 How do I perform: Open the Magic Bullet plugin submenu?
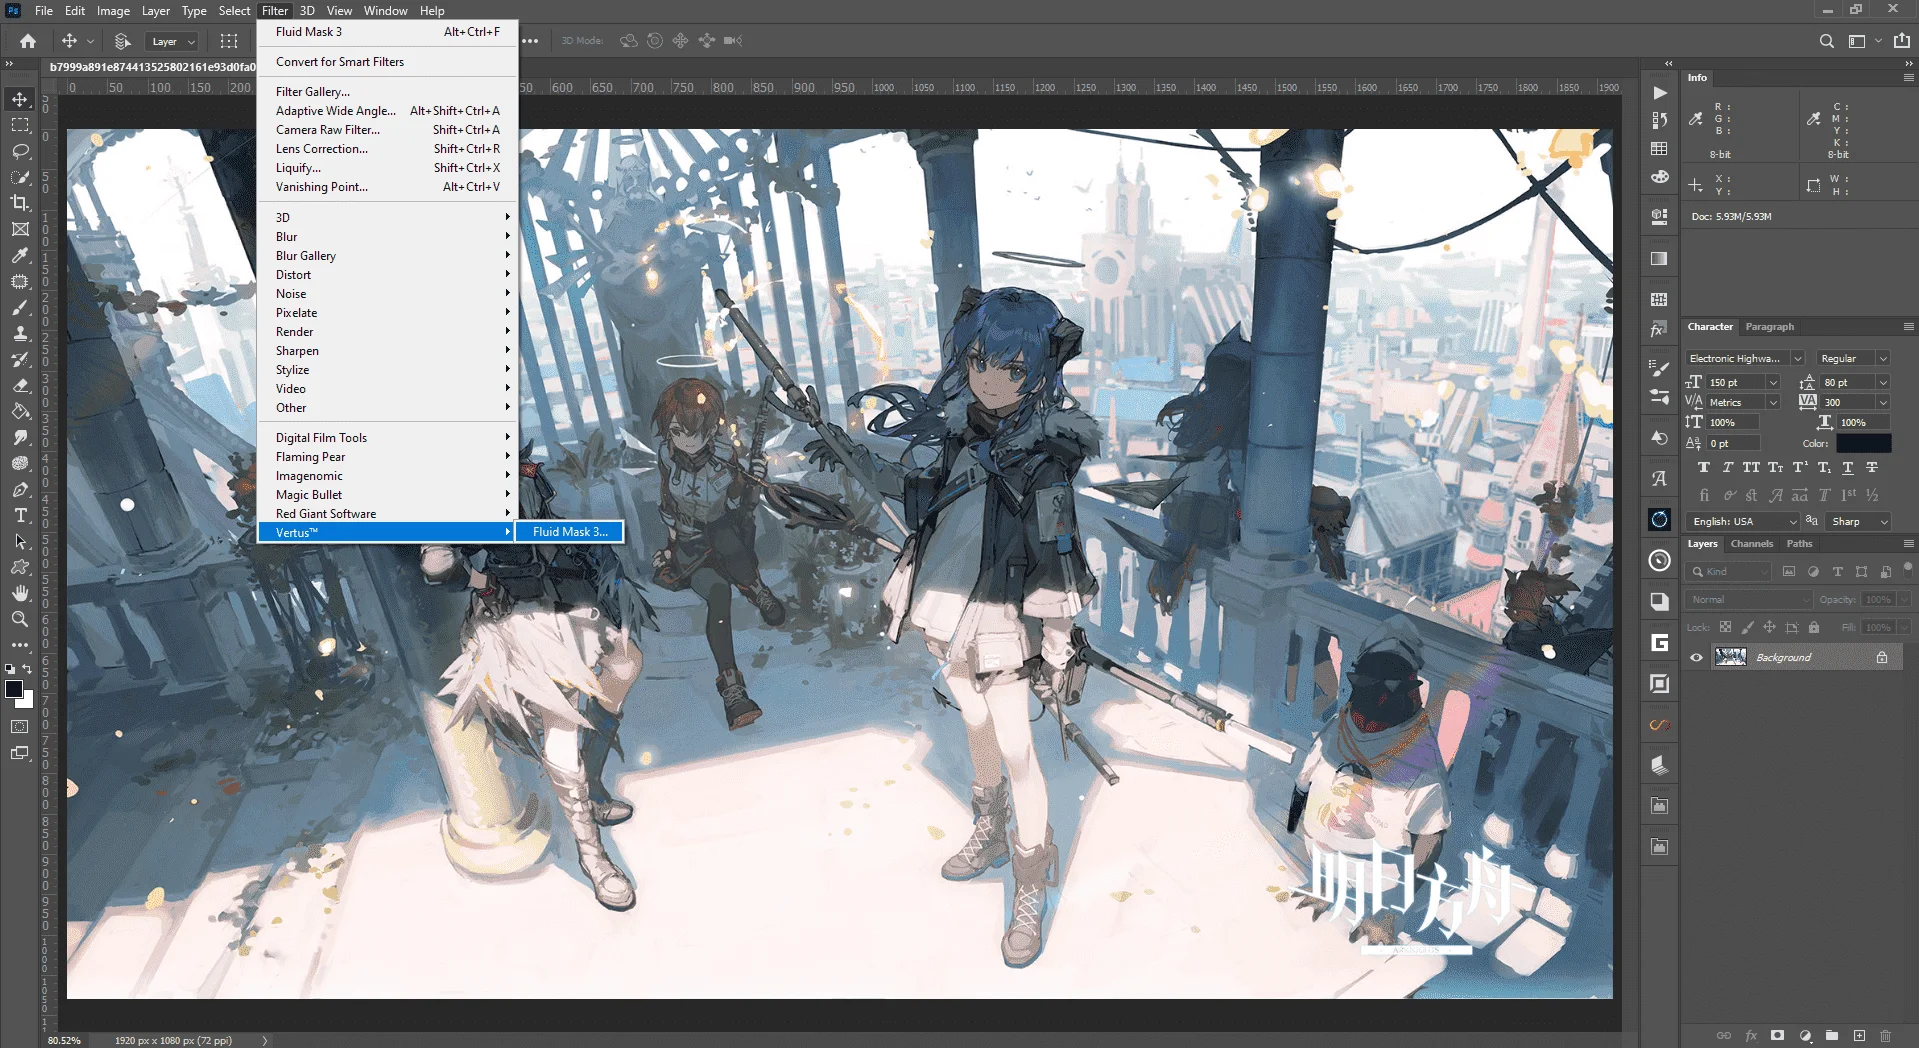coord(388,495)
